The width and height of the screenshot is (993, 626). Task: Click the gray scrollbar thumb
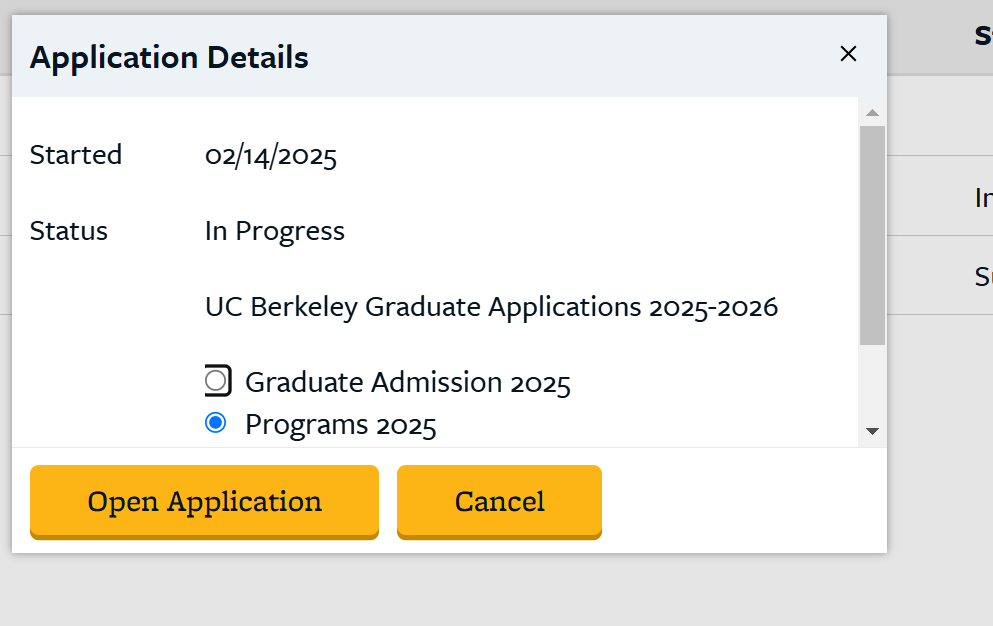pos(872,235)
